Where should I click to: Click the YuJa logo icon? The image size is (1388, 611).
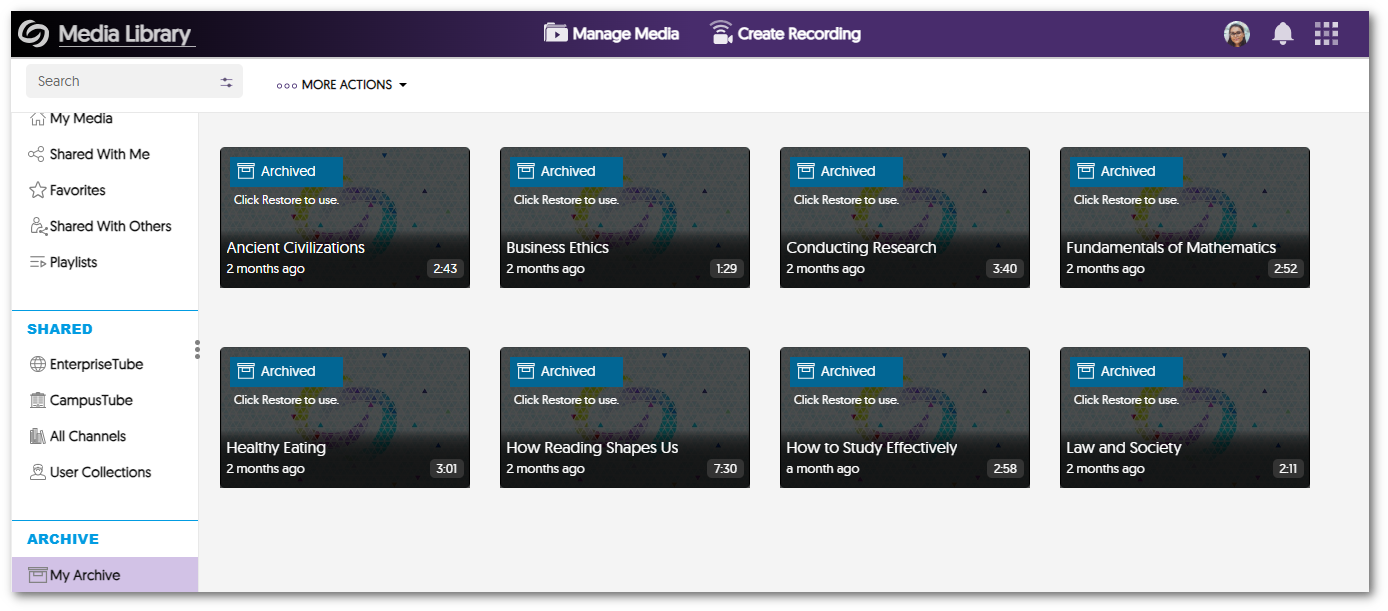pos(33,34)
